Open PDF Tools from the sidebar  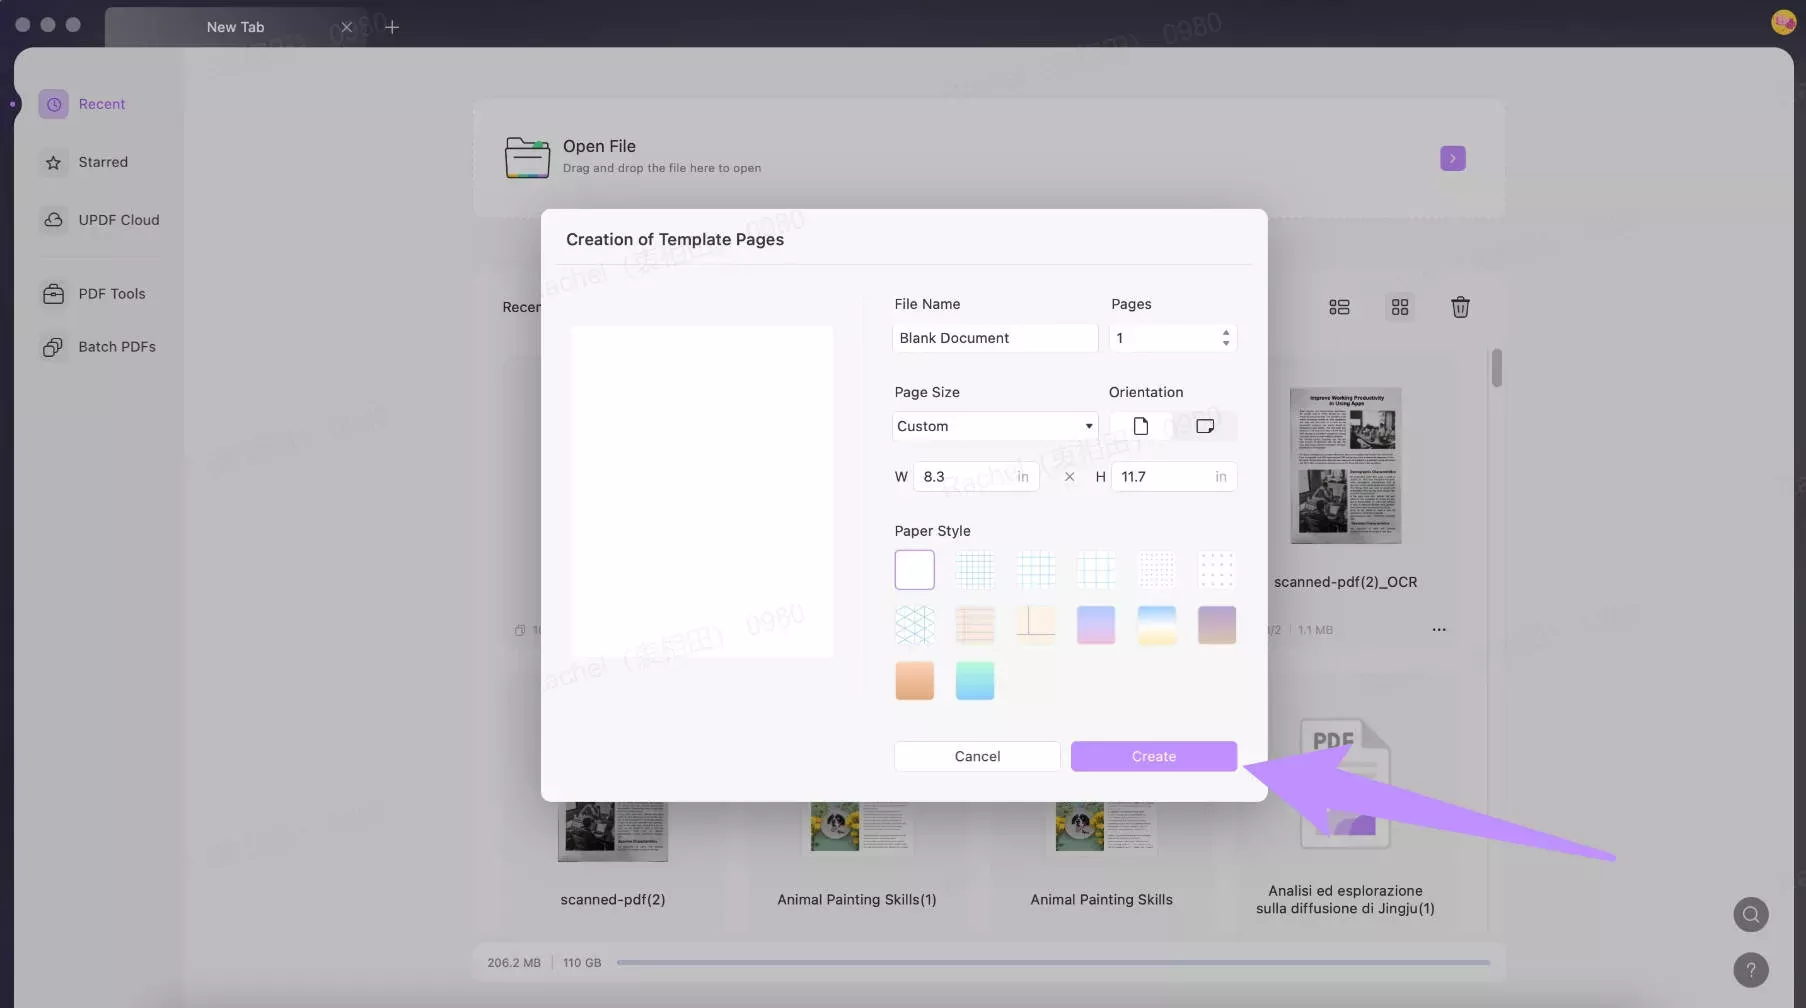pyautogui.click(x=94, y=294)
